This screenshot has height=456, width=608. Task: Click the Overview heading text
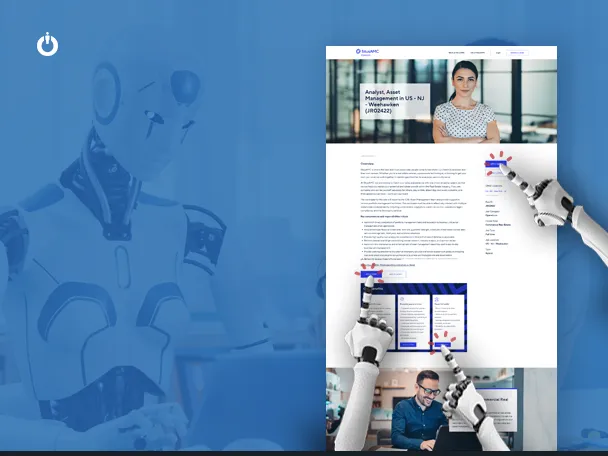(x=367, y=164)
